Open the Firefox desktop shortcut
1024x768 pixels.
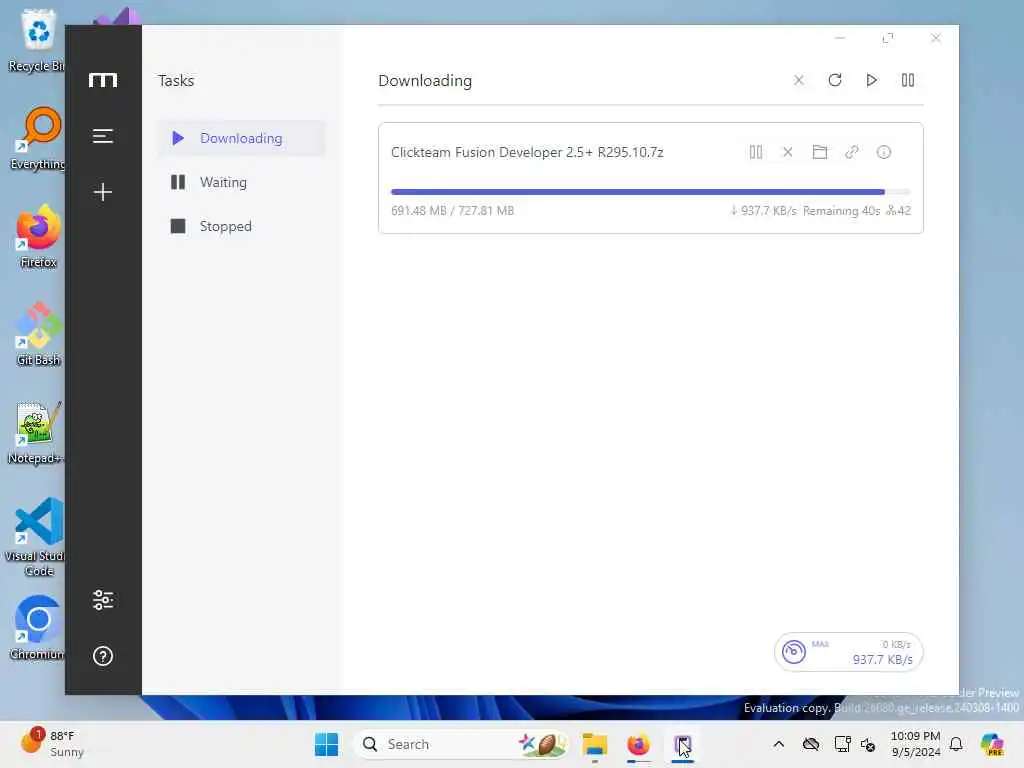[x=38, y=236]
